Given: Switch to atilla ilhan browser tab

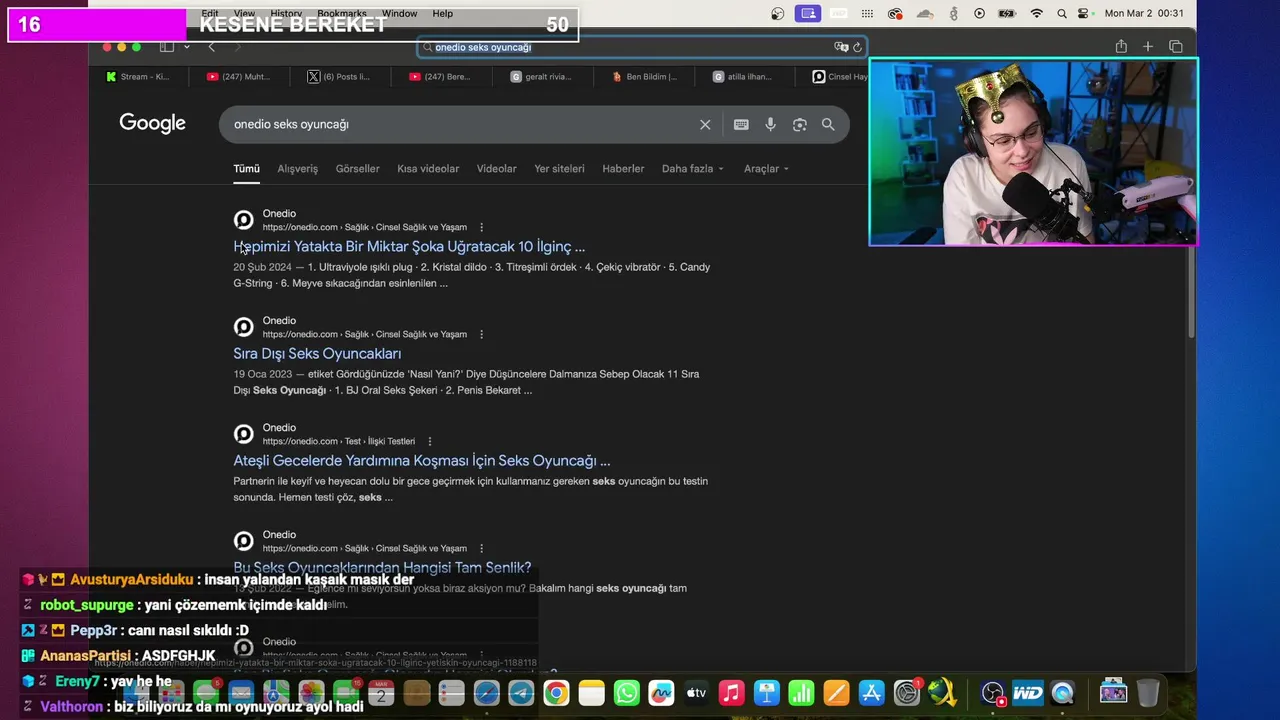Looking at the screenshot, I should [744, 76].
